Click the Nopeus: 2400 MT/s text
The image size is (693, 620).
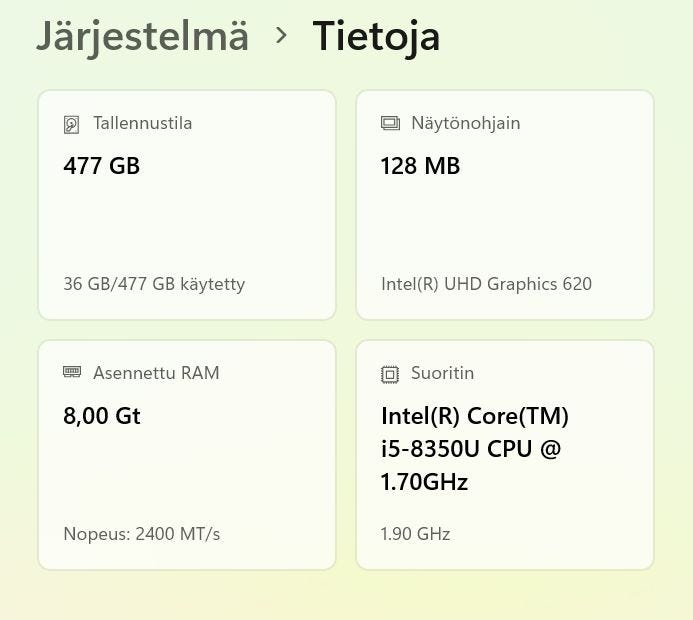click(141, 534)
